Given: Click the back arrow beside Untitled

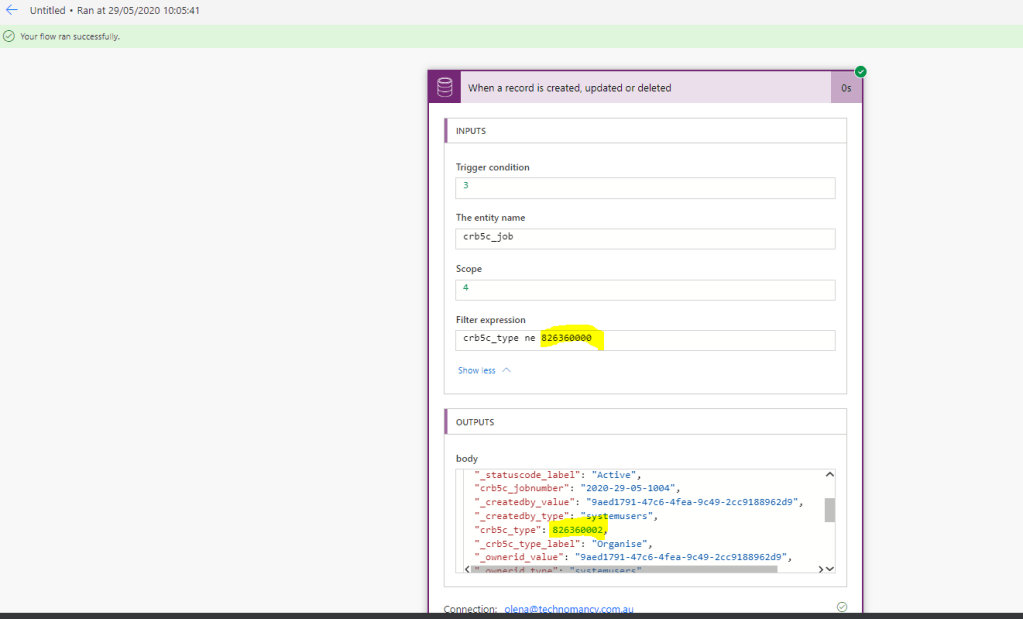Looking at the screenshot, I should click(x=12, y=10).
